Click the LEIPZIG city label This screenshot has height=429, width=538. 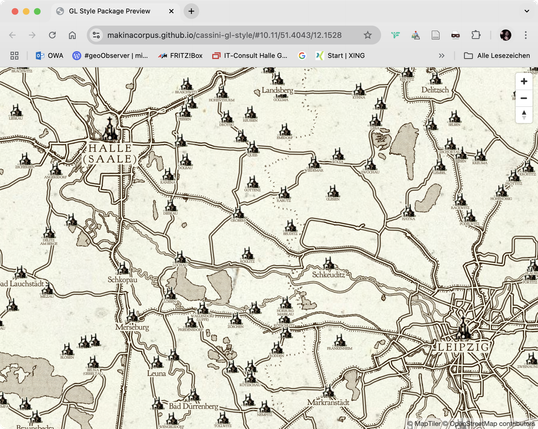click(x=463, y=347)
